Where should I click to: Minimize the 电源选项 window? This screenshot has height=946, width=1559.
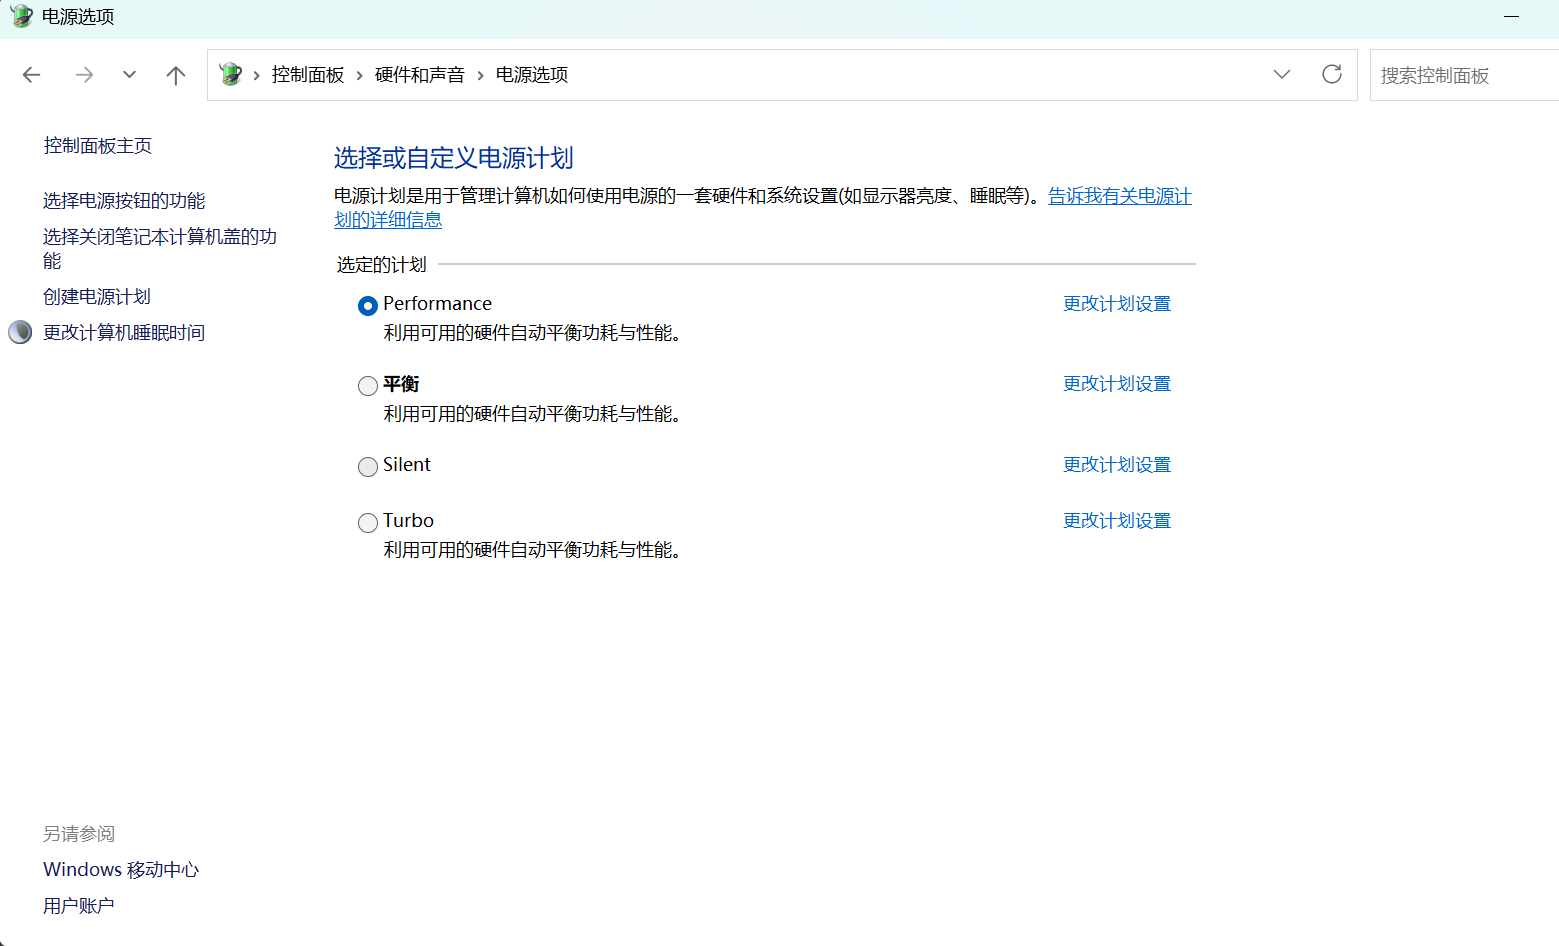tap(1511, 17)
